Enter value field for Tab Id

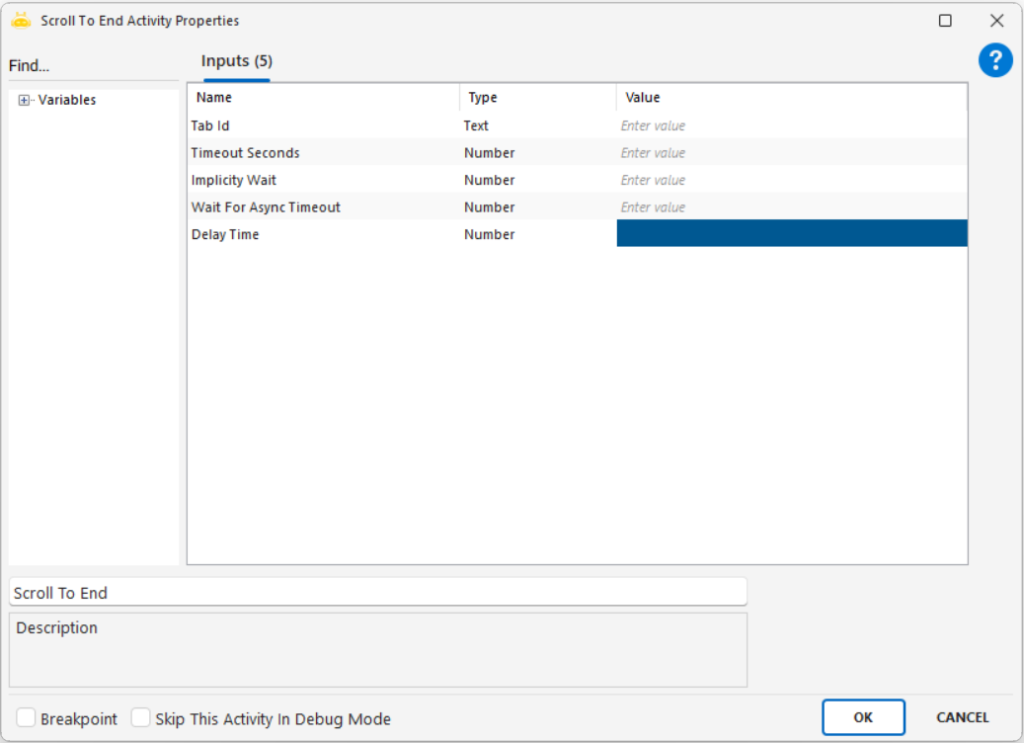click(x=790, y=126)
